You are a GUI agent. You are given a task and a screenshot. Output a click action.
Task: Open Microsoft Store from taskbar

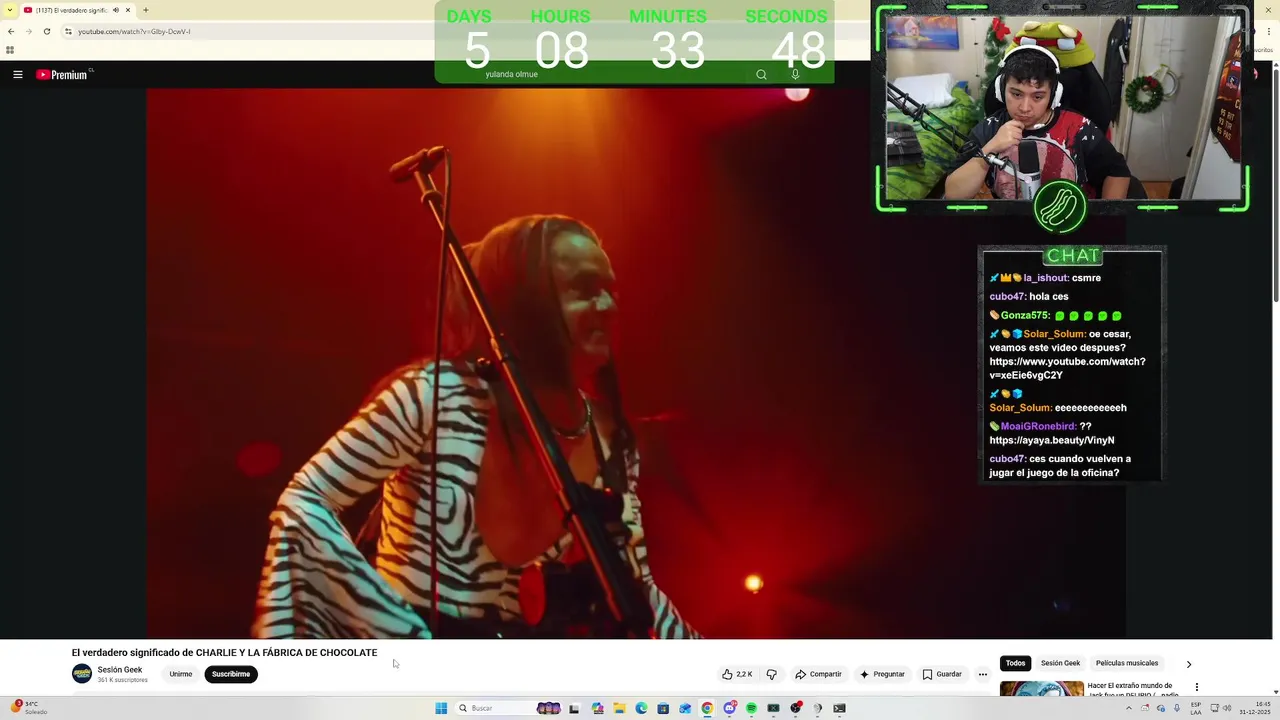click(x=663, y=708)
